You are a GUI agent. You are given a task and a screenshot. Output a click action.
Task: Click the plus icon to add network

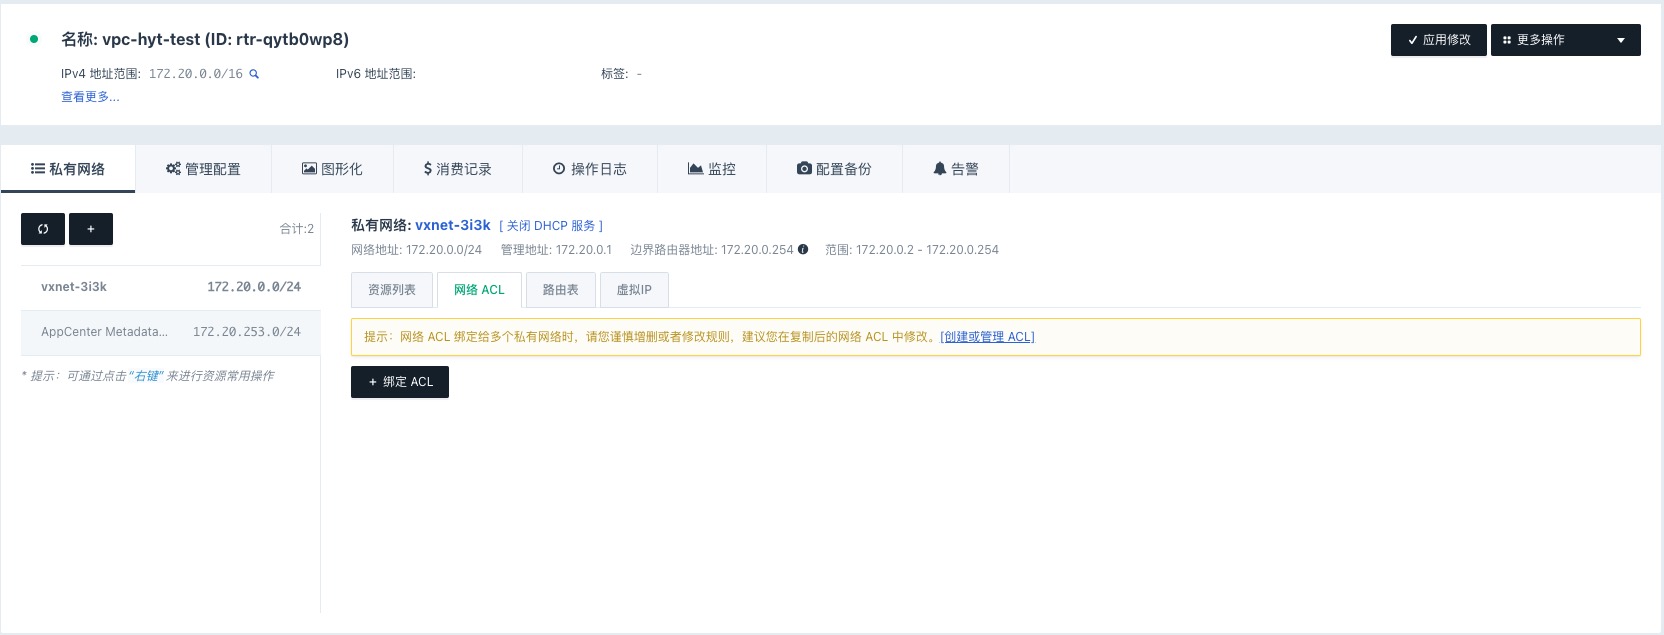91,229
